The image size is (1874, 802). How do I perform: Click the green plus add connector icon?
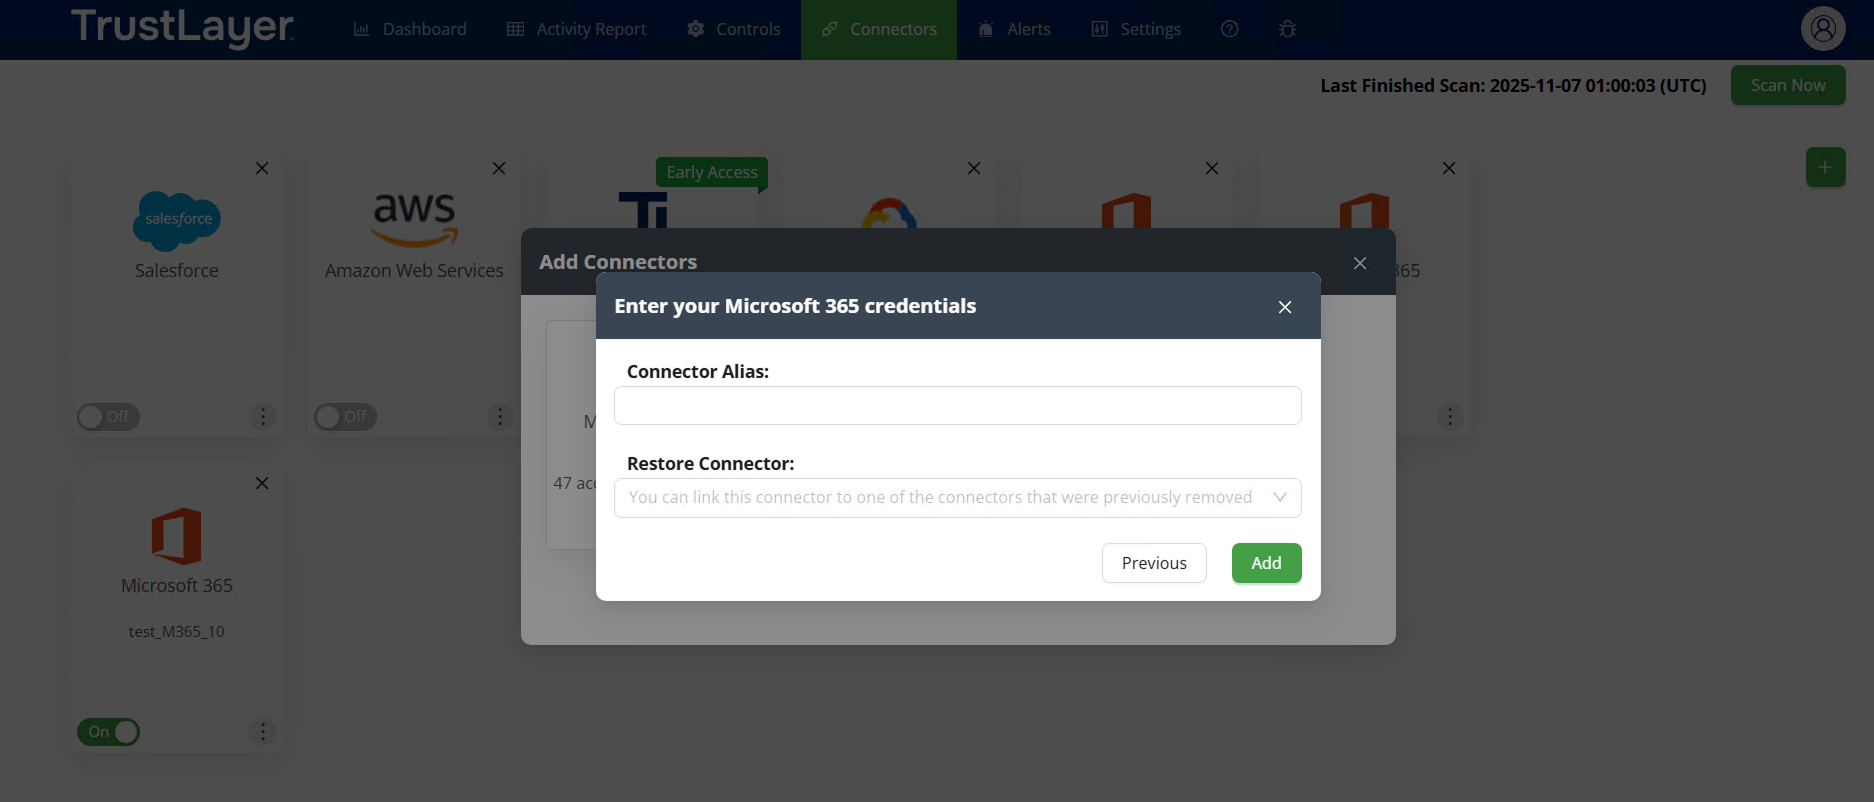1825,167
